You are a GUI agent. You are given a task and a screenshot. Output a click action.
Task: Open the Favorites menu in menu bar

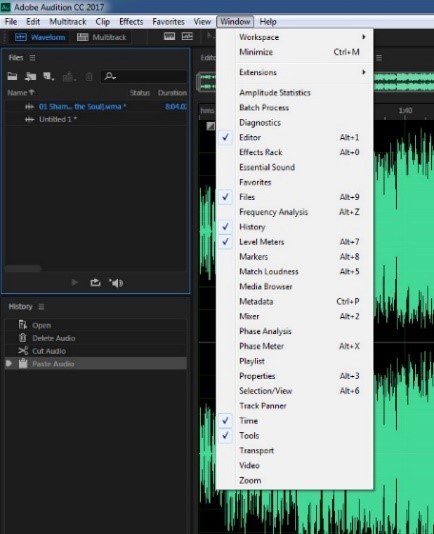coord(168,22)
